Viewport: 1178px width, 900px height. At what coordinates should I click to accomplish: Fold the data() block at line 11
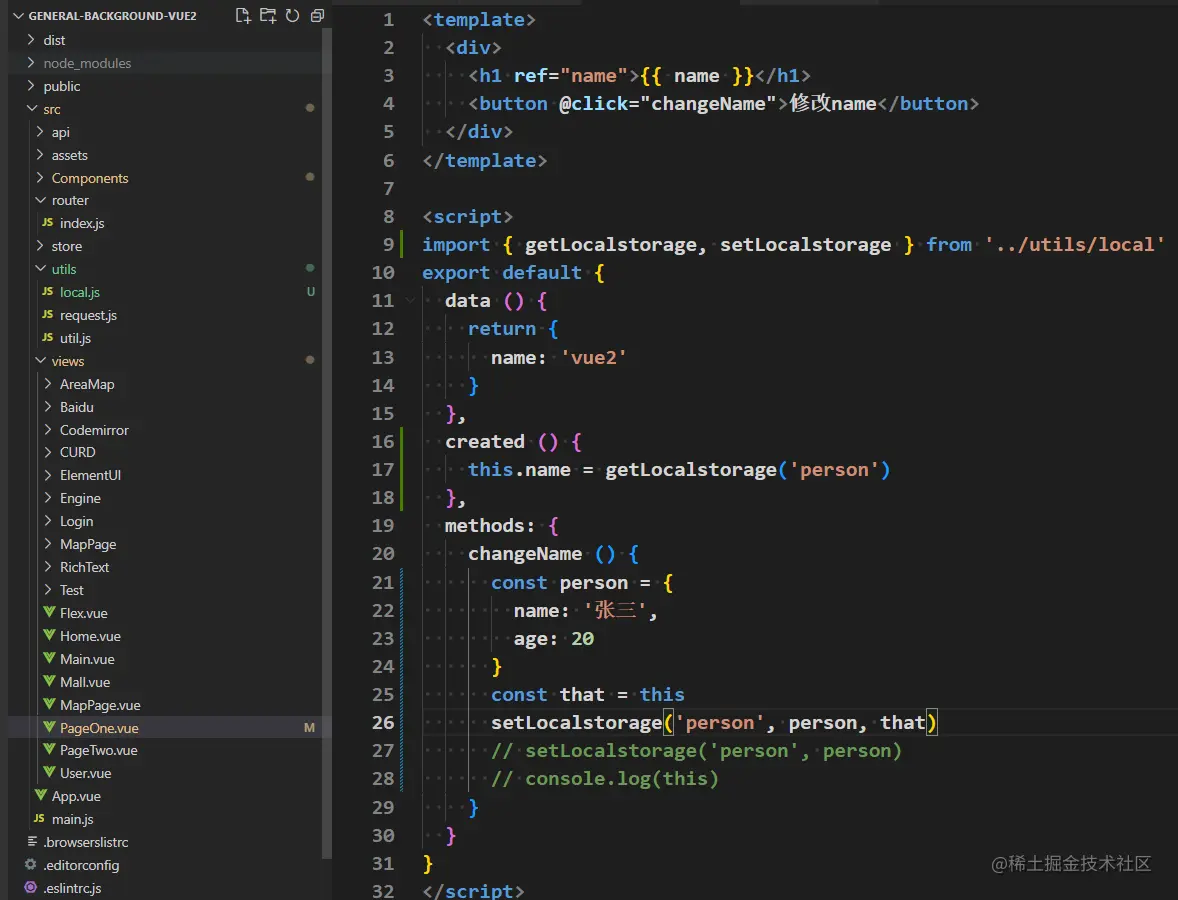click(x=410, y=300)
